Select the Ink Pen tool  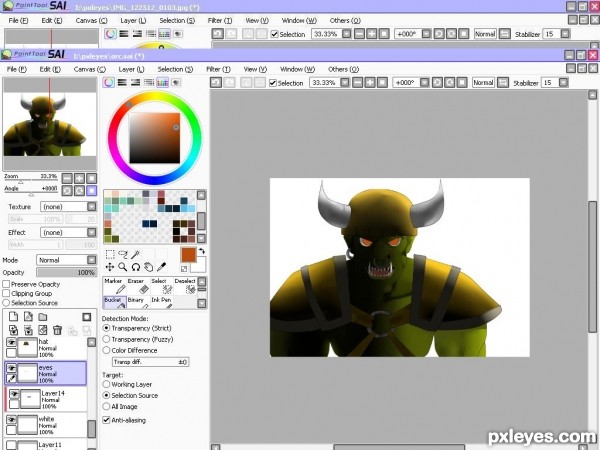(161, 302)
